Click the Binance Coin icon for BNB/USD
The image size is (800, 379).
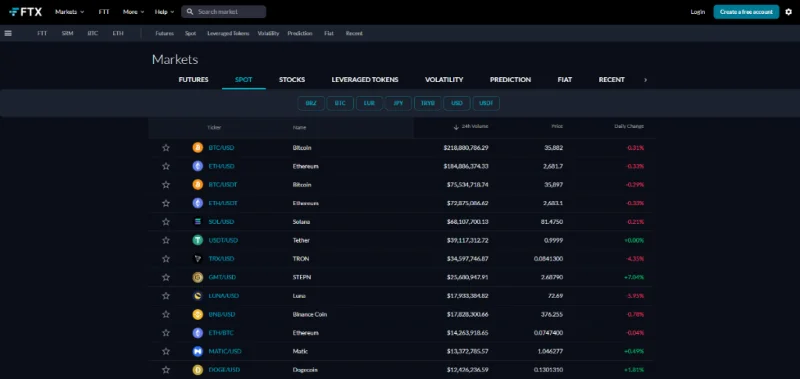tap(197, 314)
